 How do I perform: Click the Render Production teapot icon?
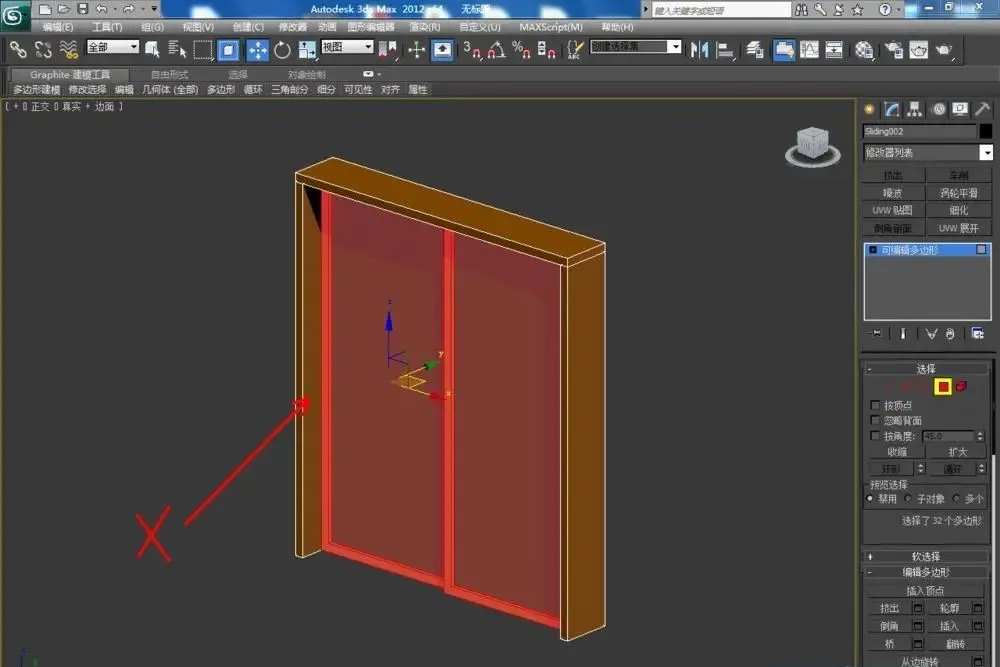[x=944, y=49]
